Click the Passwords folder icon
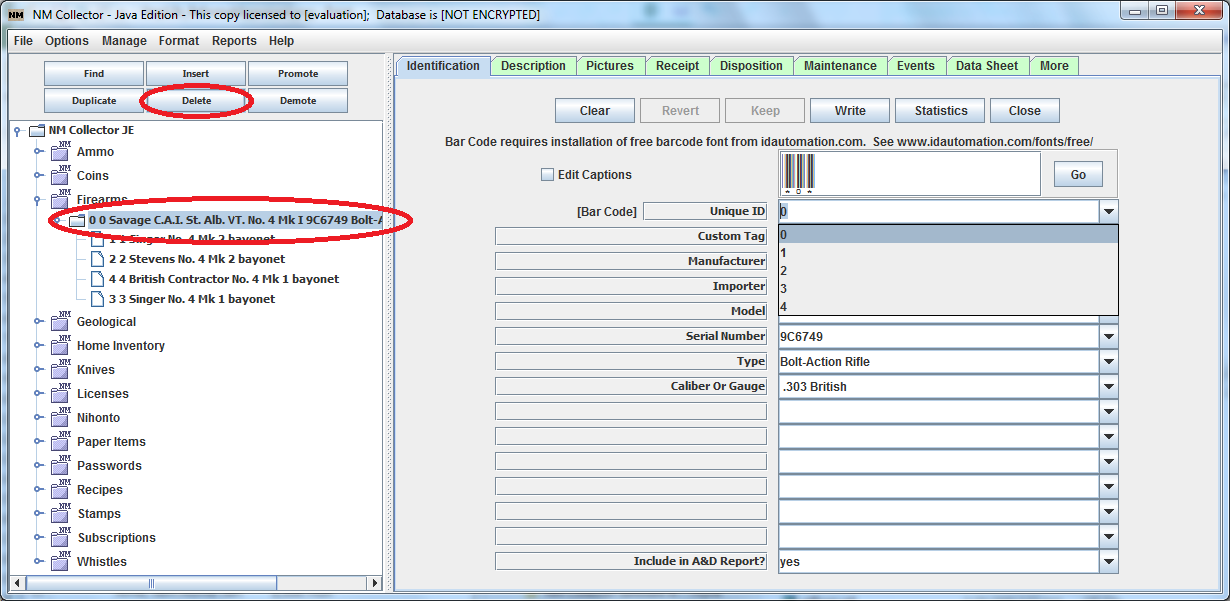 pos(58,465)
